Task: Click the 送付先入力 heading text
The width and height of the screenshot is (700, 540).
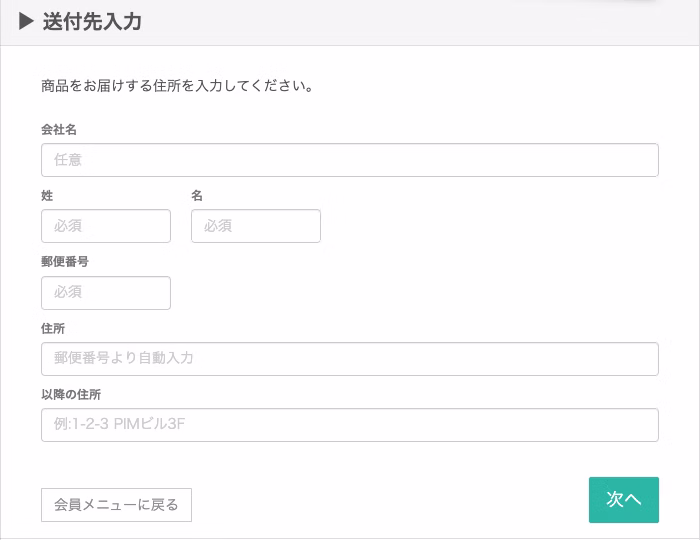Action: click(92, 21)
